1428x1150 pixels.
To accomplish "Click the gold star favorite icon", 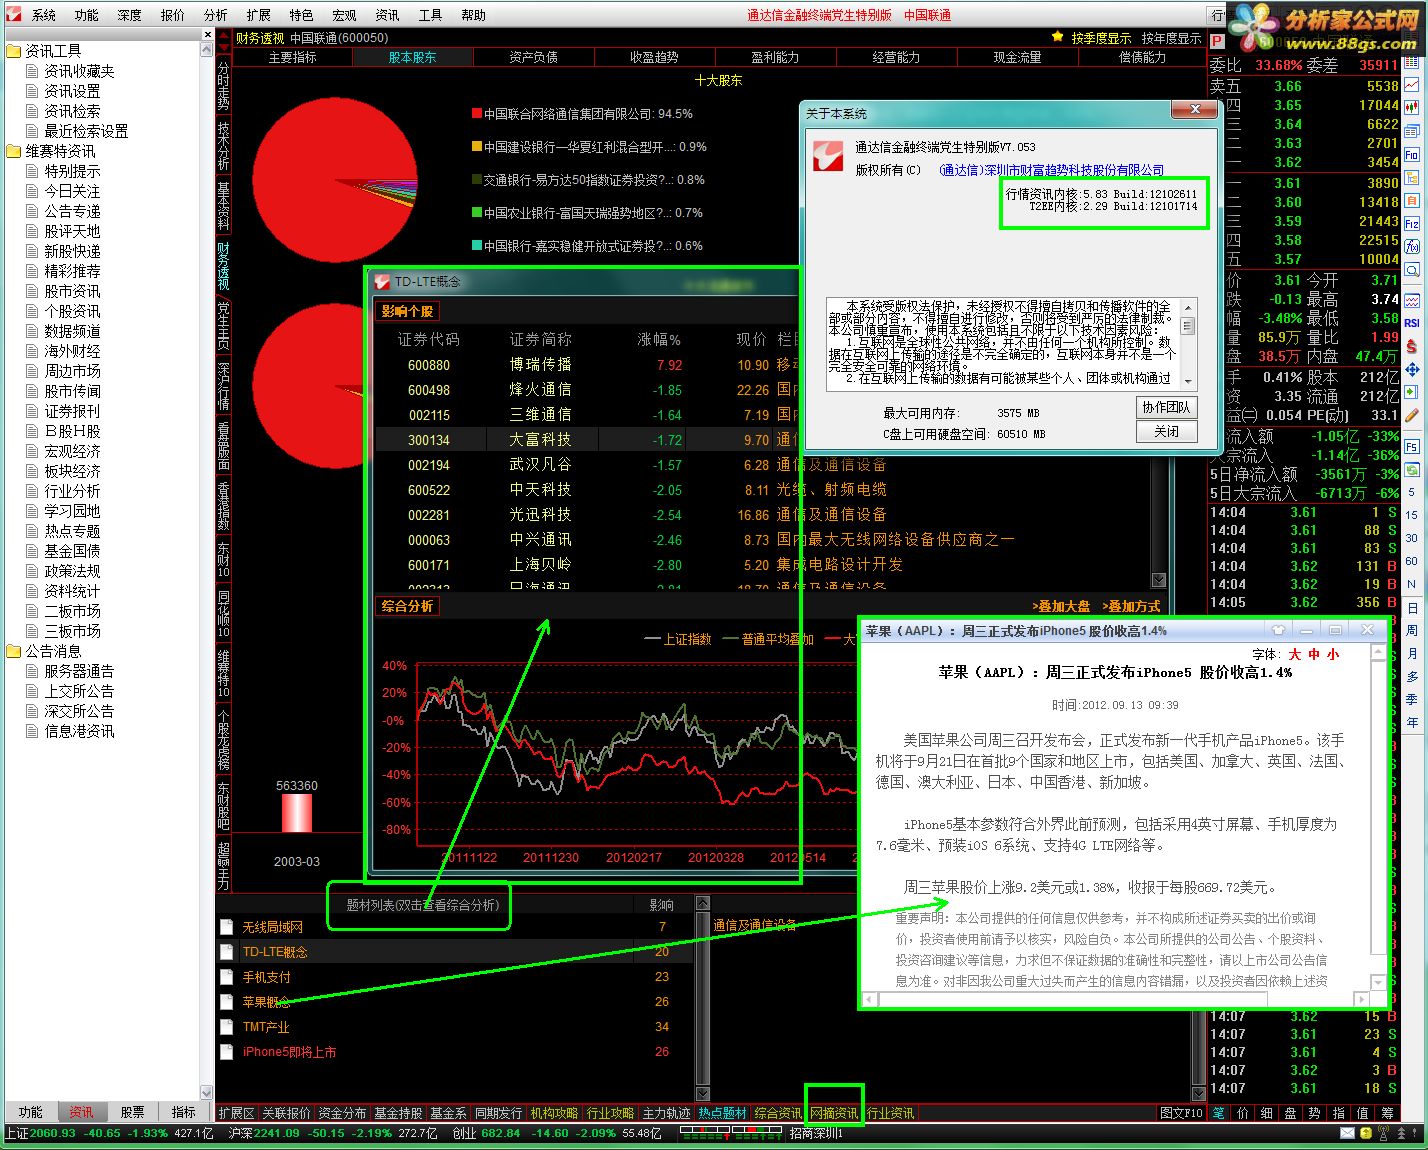I will 1057,38.
